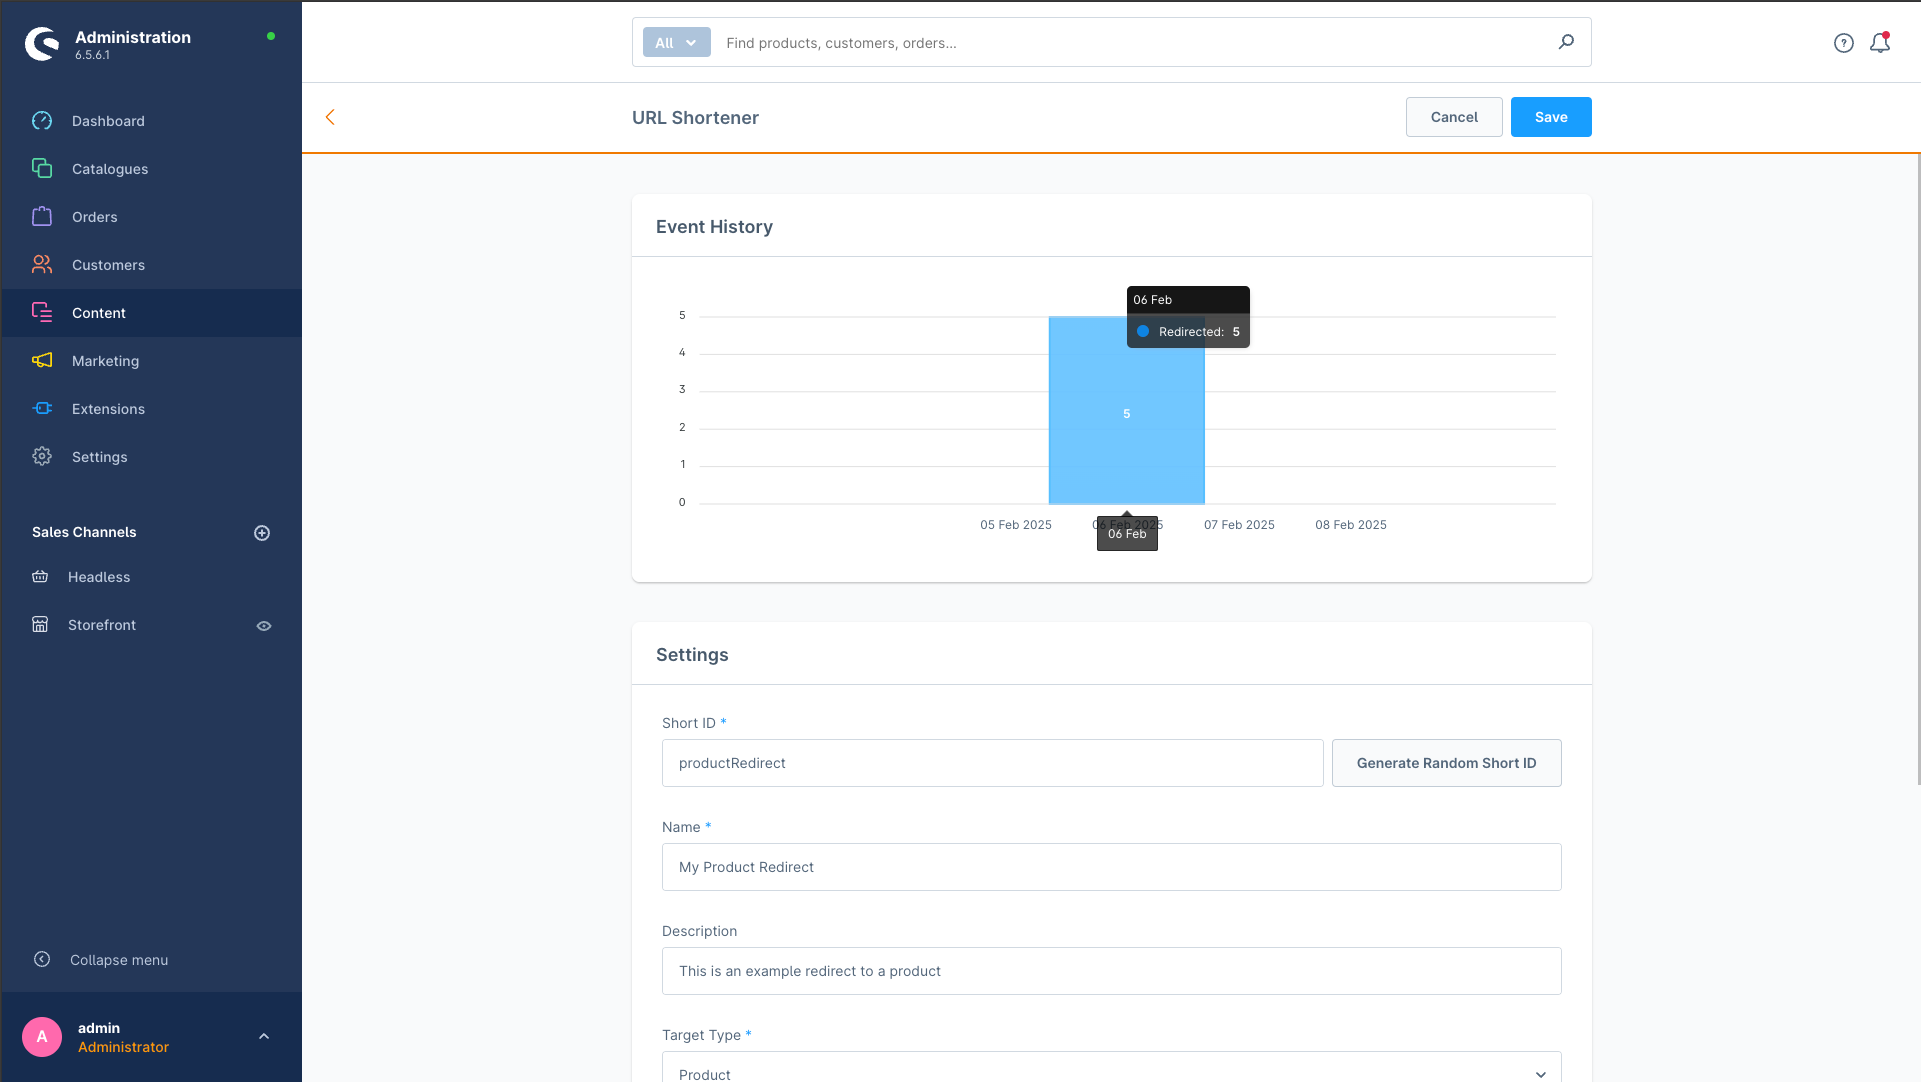Click the URL Shortener page title
This screenshot has width=1921, height=1082.
tap(695, 117)
